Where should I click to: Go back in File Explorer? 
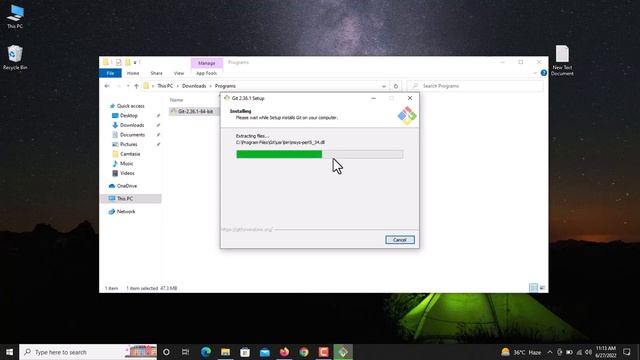(107, 86)
